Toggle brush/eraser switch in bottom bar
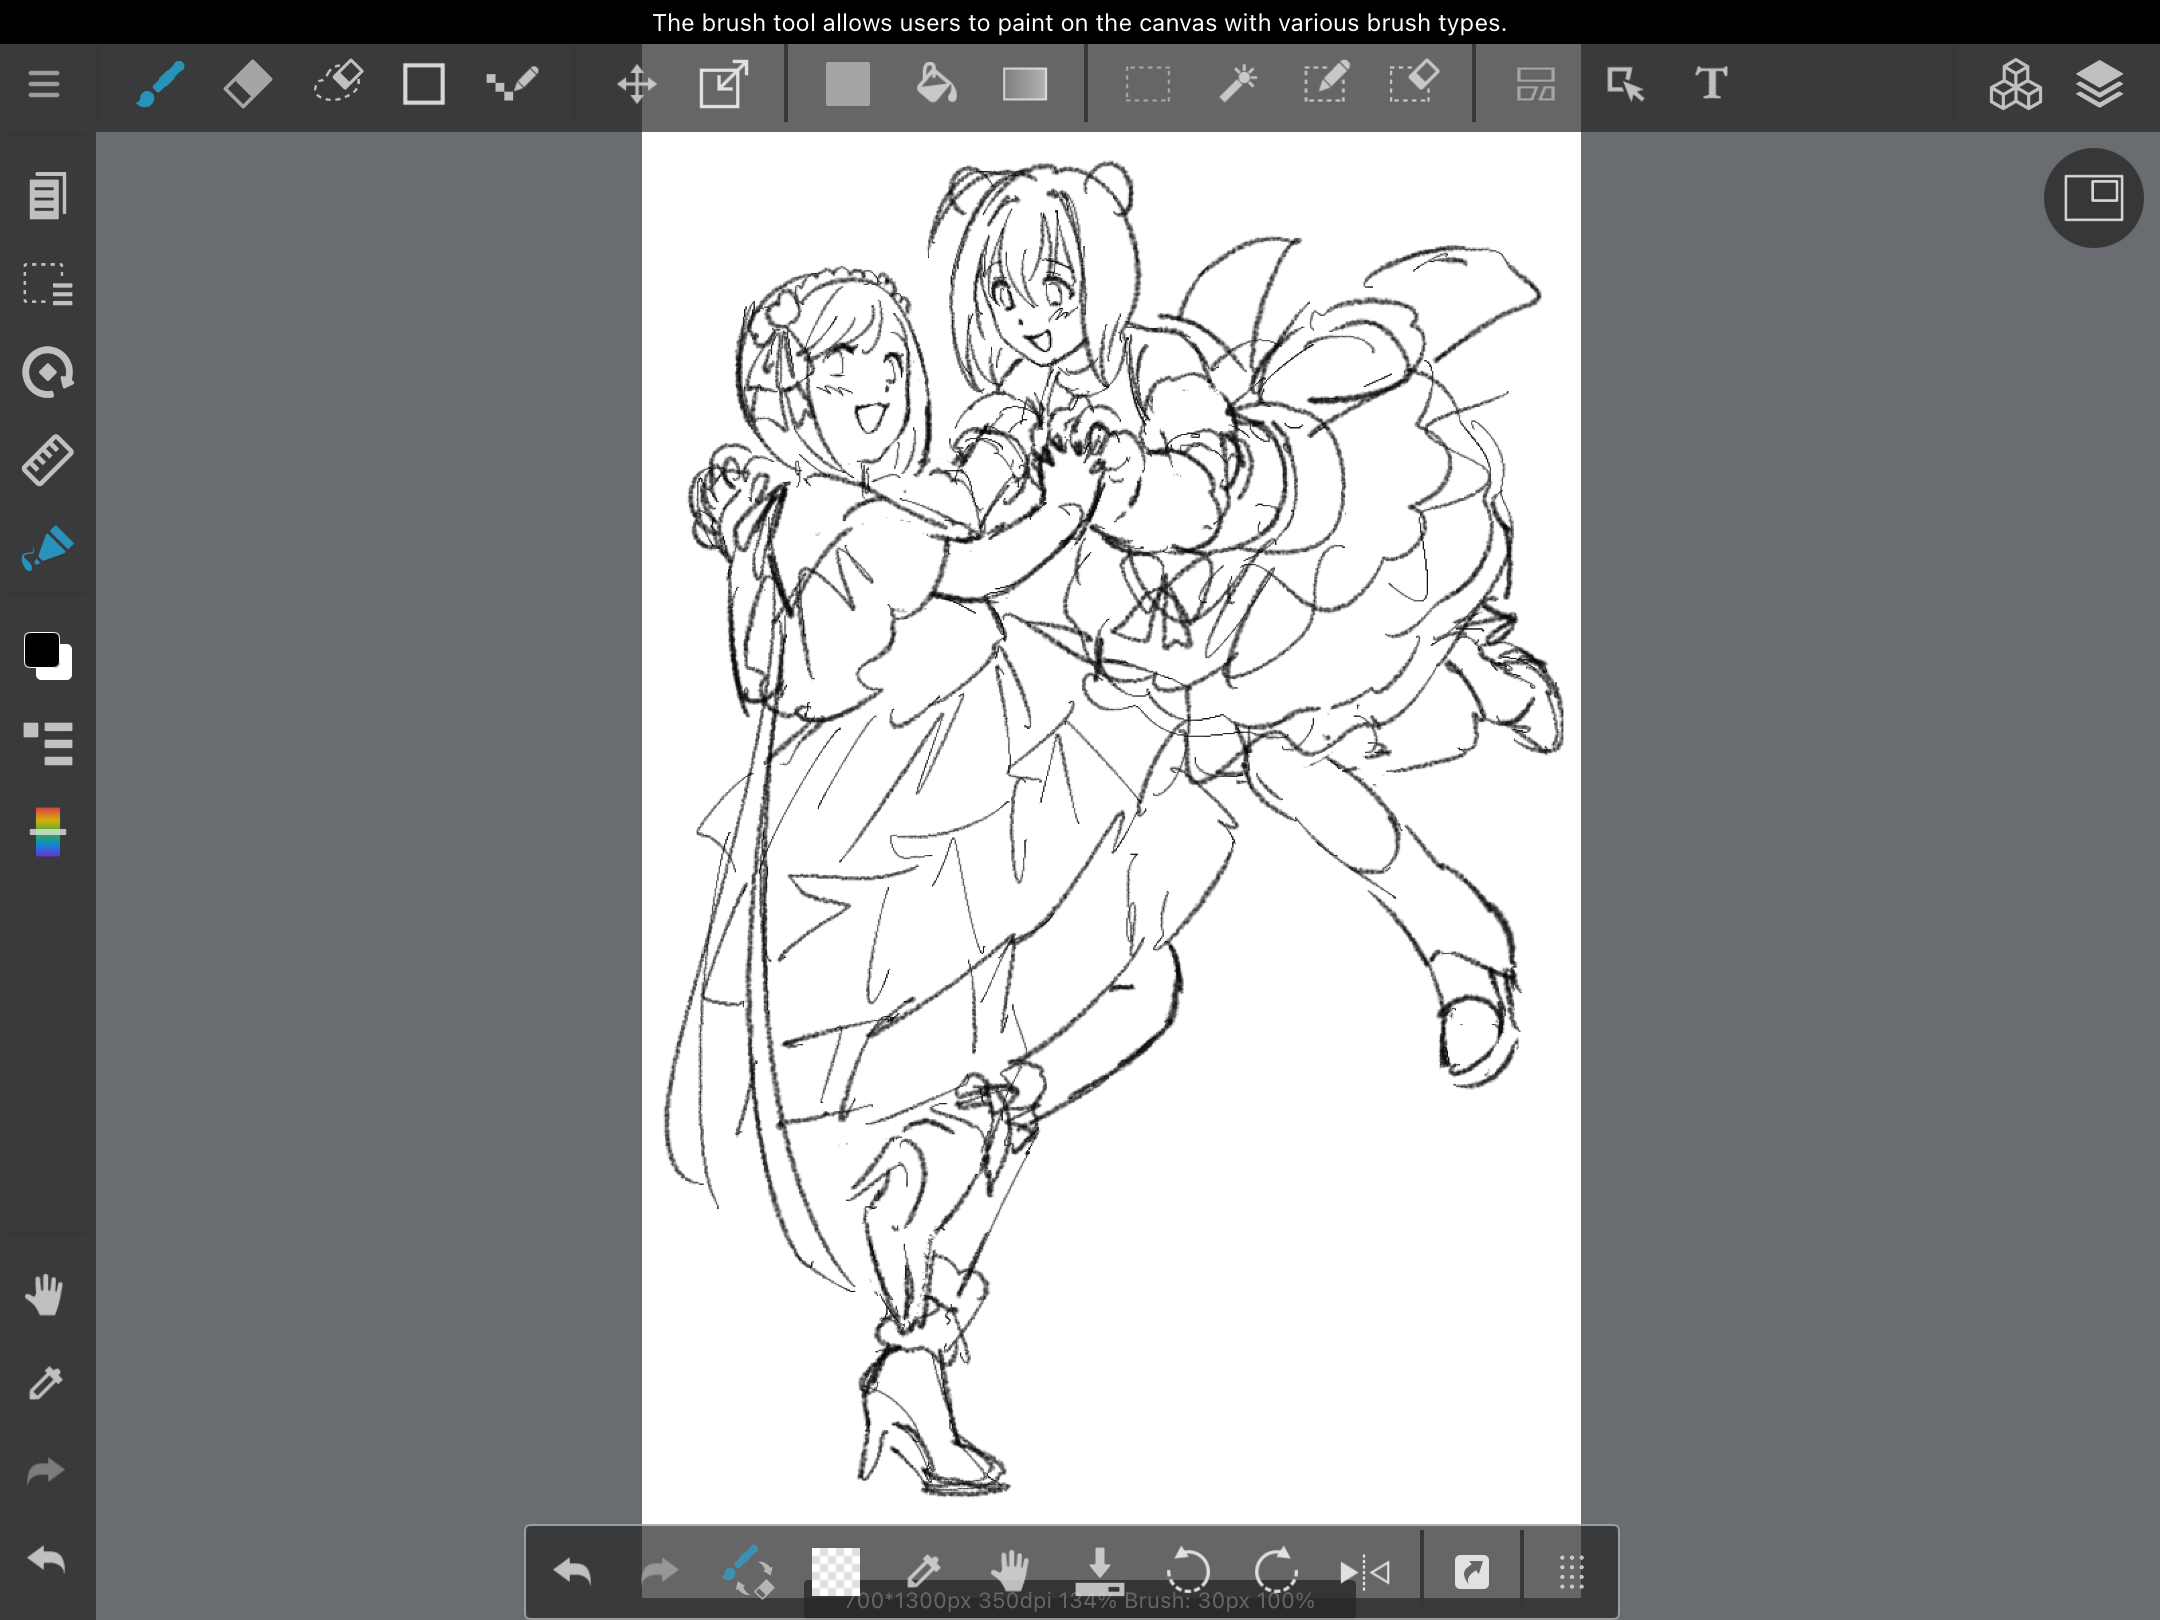 coord(747,1572)
